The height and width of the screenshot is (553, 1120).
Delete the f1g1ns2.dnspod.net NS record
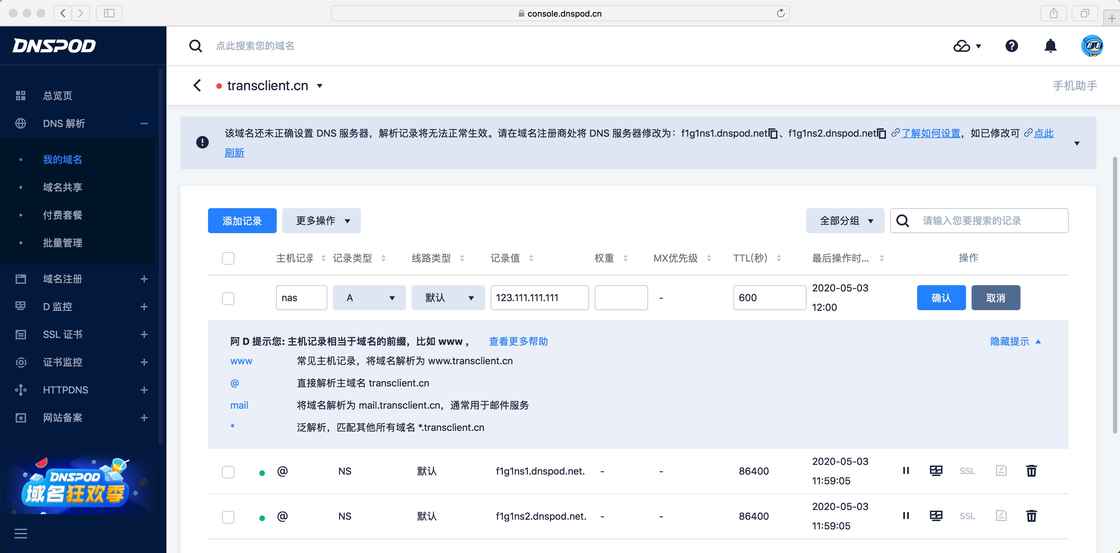(1031, 516)
